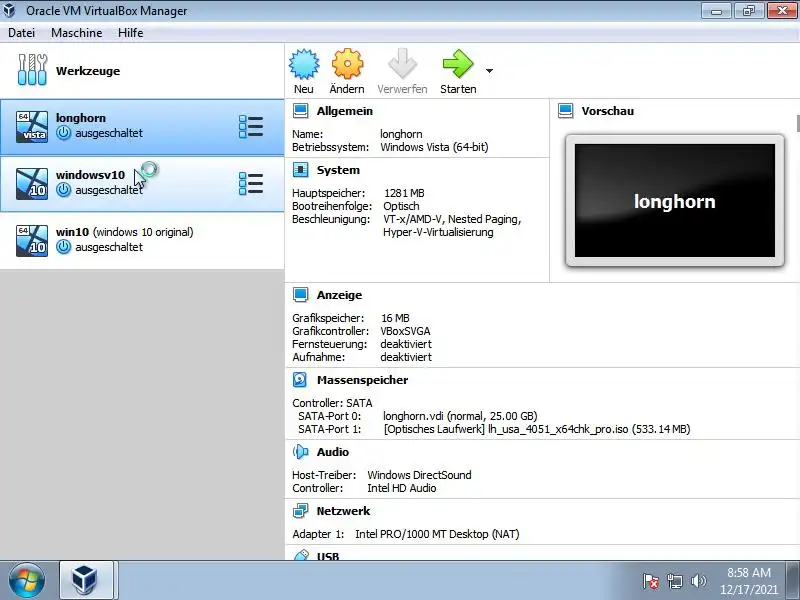Click the Werkzeuge label
Screen dimensions: 800x600
(88, 71)
